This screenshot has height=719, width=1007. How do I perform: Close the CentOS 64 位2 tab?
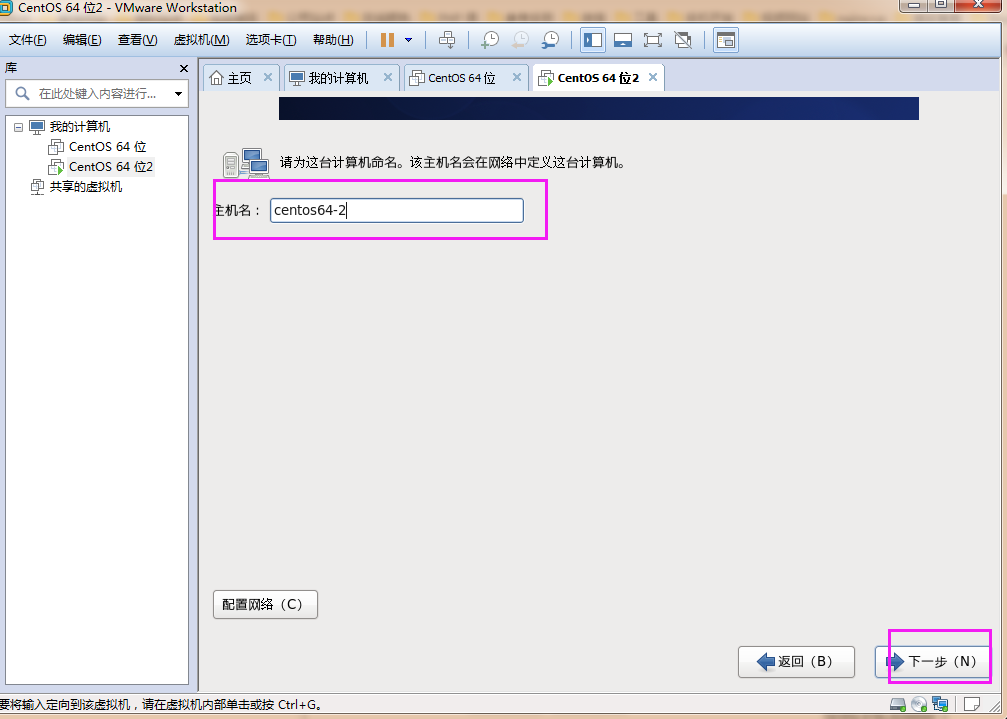[x=653, y=77]
